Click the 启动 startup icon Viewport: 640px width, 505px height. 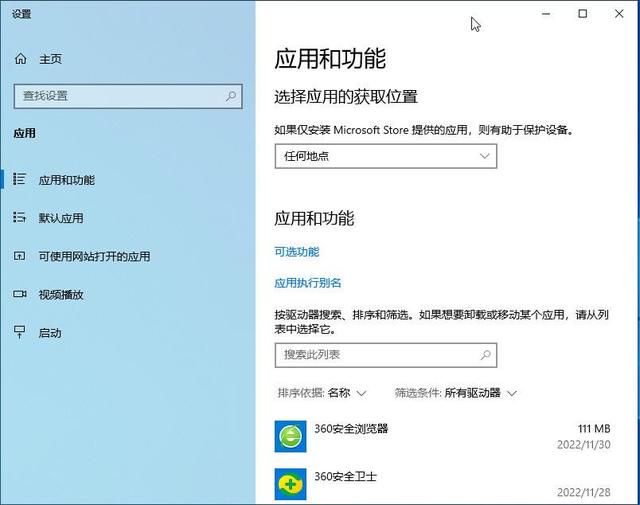point(19,332)
